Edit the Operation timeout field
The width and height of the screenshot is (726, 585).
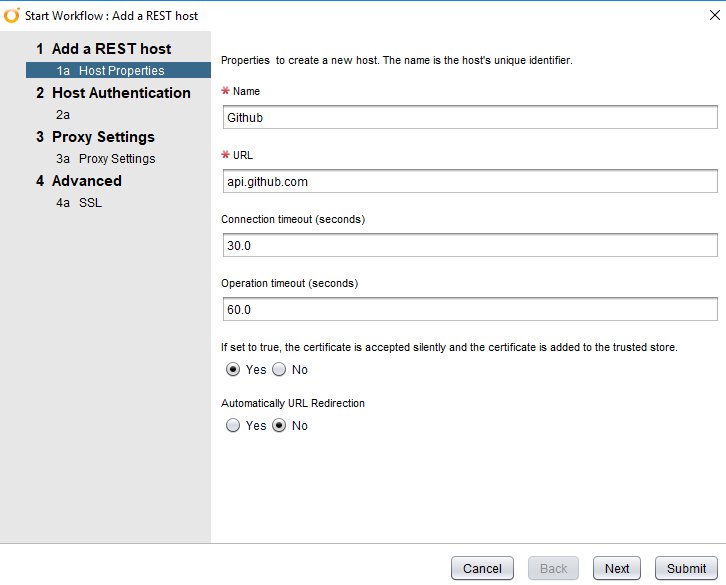click(470, 309)
